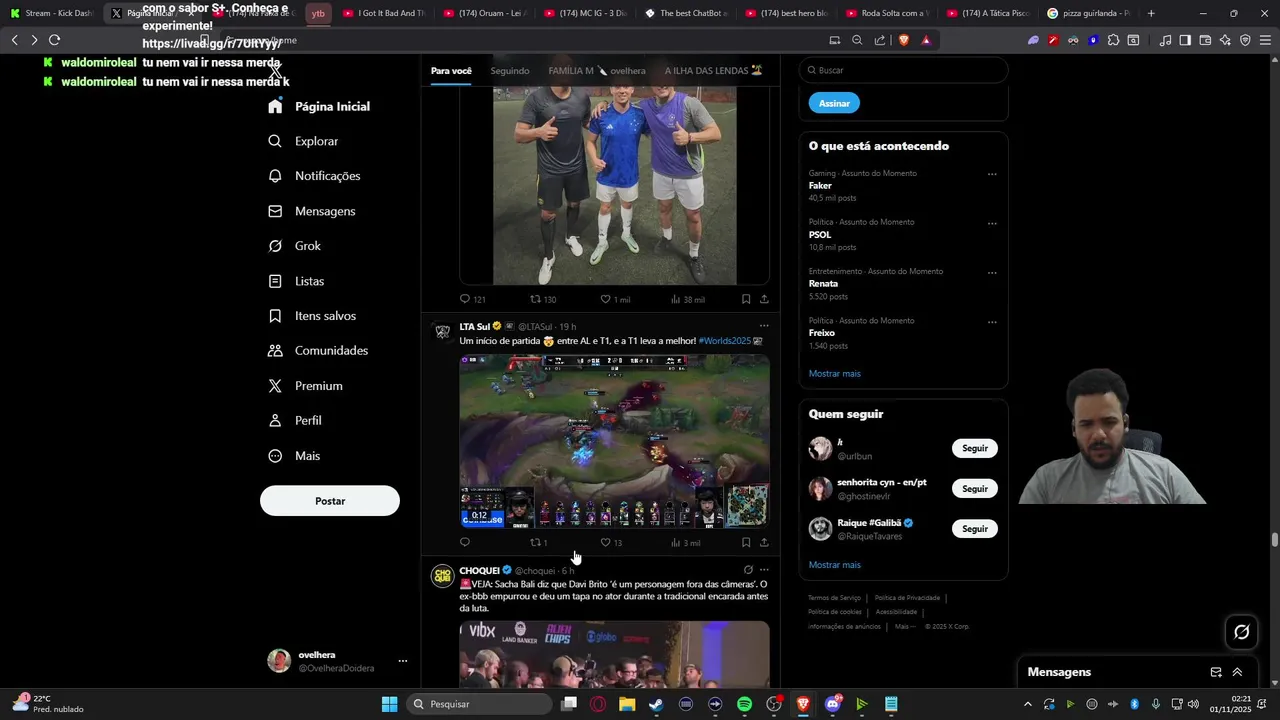The image size is (1280, 720).
Task: Open Spotify from the taskbar
Action: [x=744, y=704]
